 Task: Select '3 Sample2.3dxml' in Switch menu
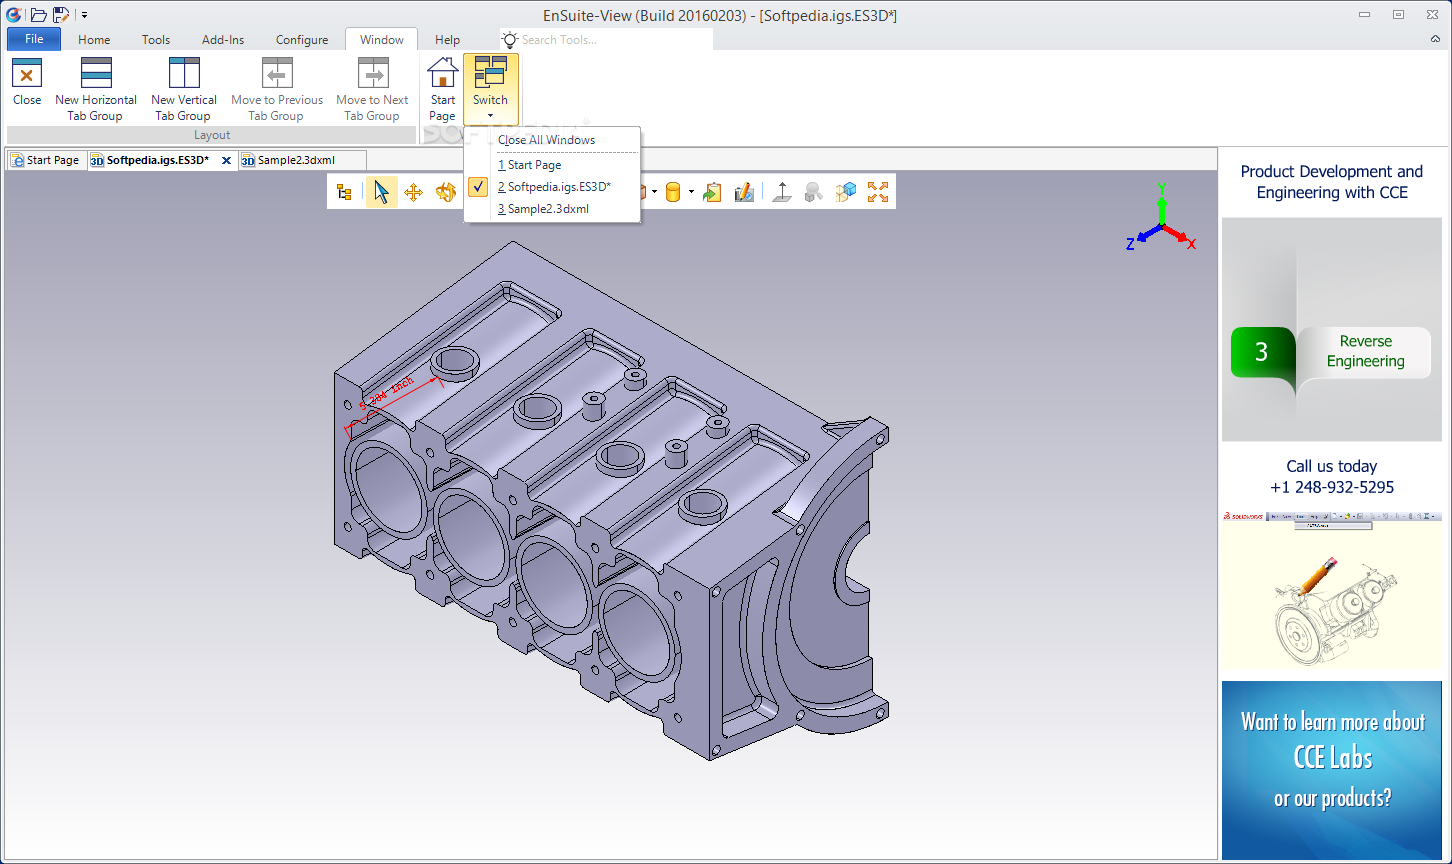click(543, 209)
